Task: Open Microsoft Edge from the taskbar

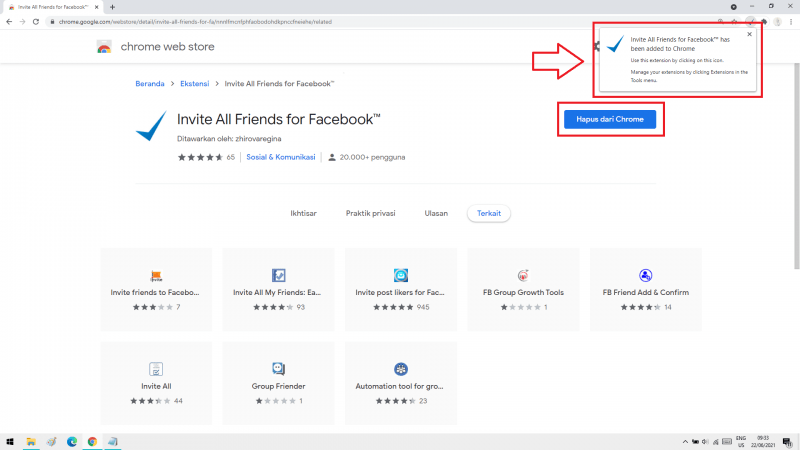Action: [x=72, y=442]
